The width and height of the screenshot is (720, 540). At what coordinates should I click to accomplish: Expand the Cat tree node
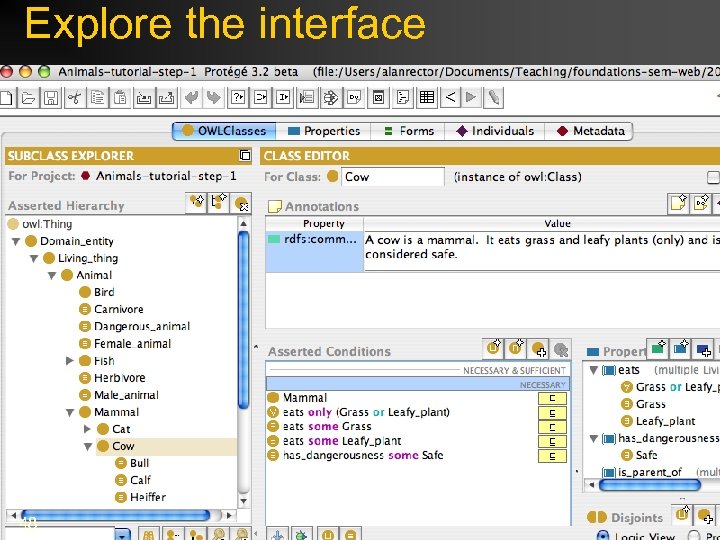click(x=88, y=429)
